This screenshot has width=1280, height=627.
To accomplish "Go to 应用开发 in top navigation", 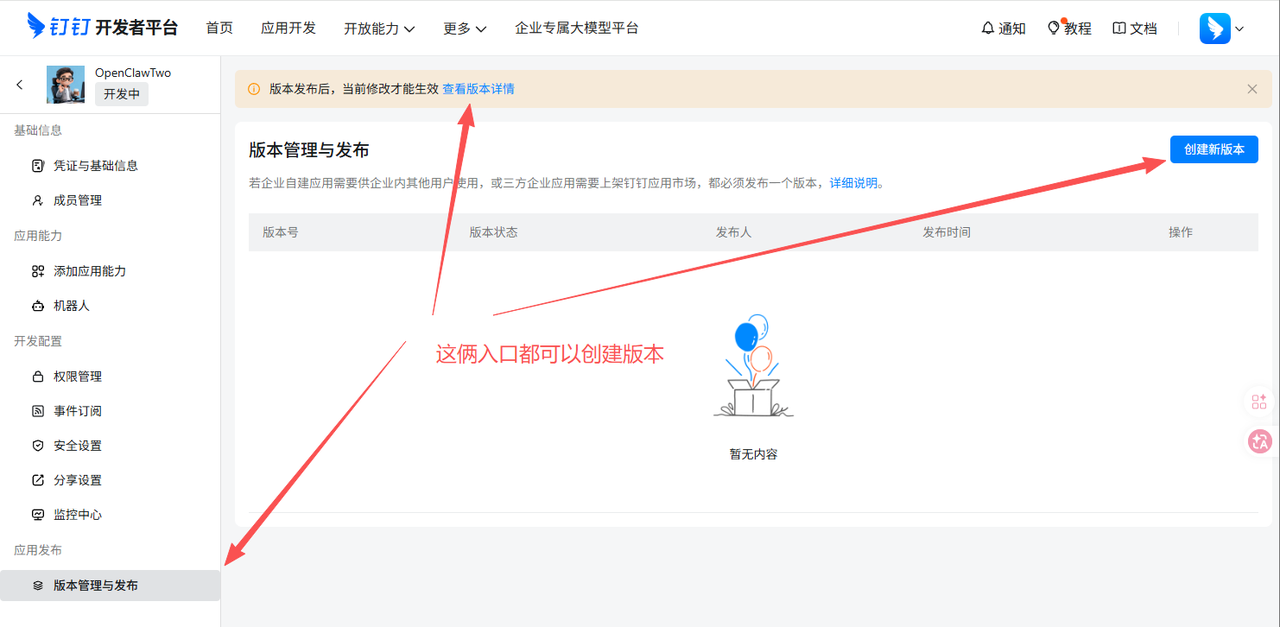I will click(x=288, y=28).
